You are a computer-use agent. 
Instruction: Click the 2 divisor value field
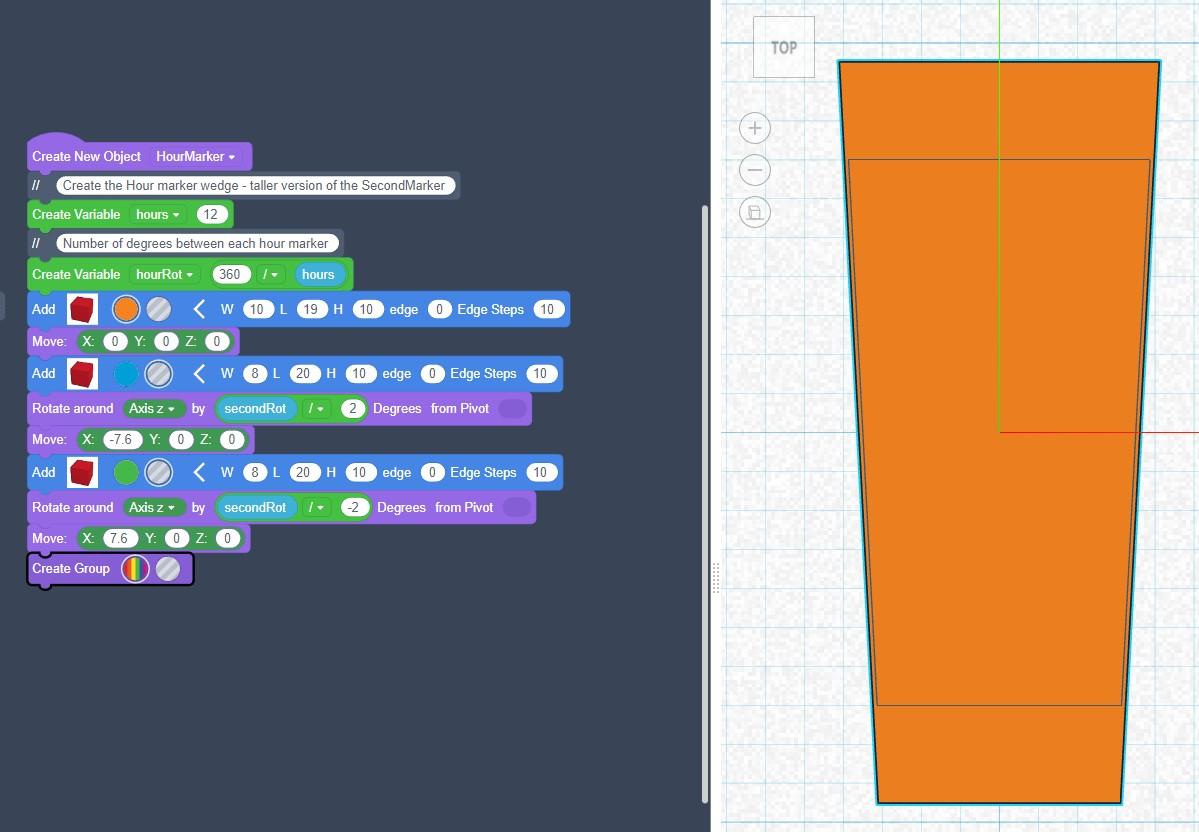(352, 408)
